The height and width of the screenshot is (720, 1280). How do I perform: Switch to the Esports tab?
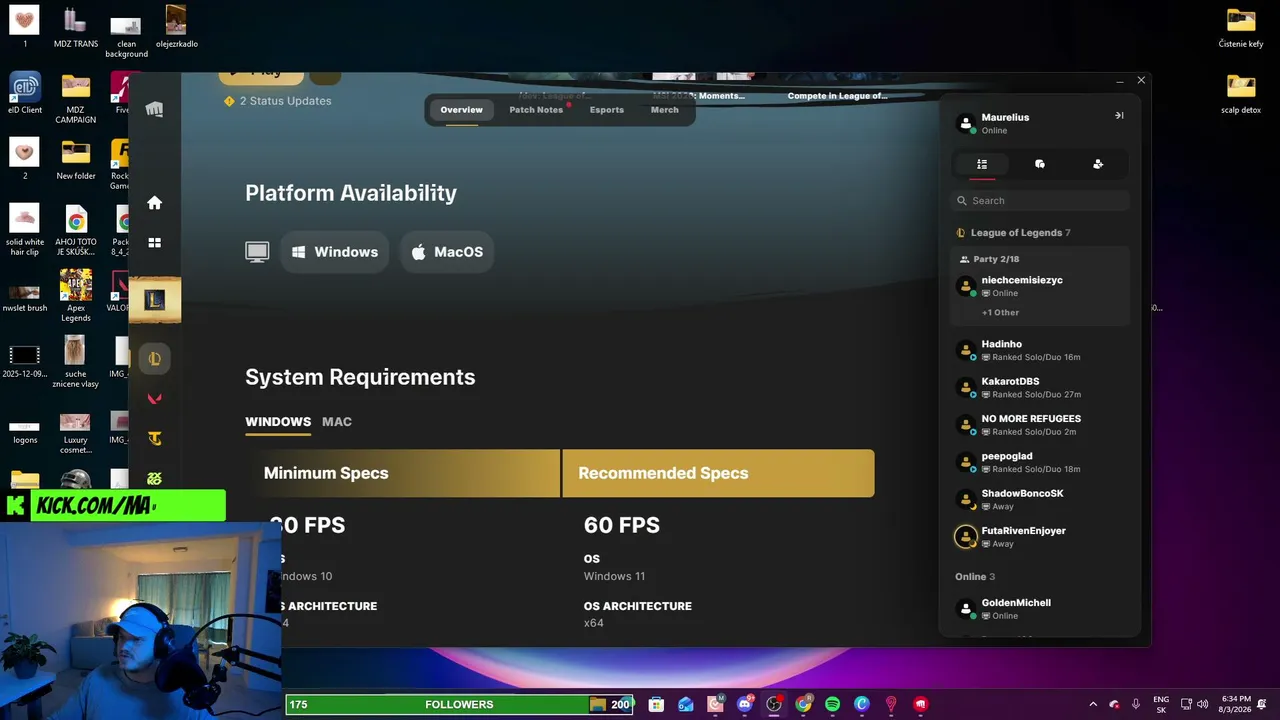607,110
